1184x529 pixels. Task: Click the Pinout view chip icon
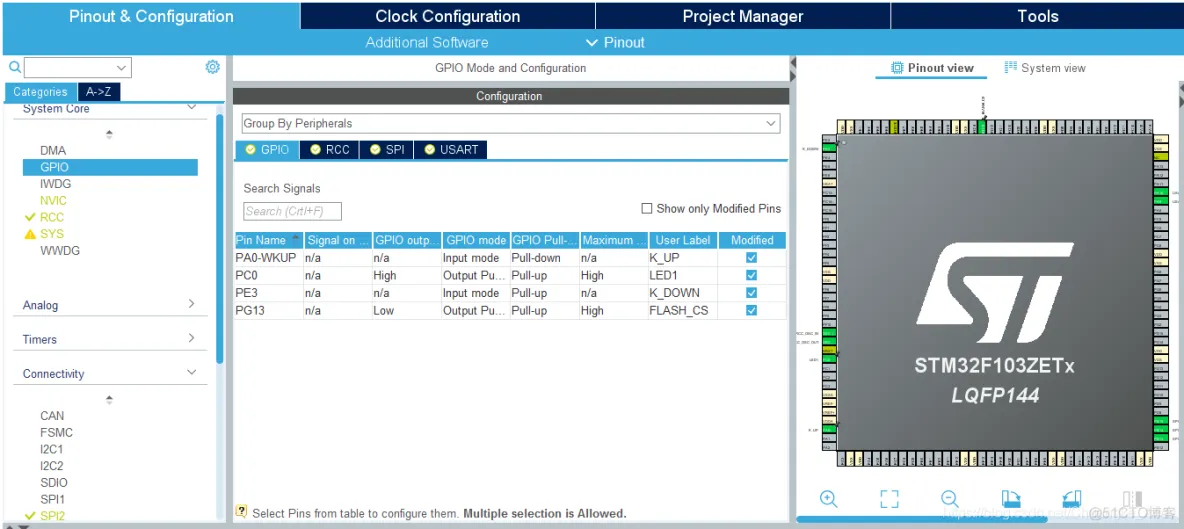(897, 68)
